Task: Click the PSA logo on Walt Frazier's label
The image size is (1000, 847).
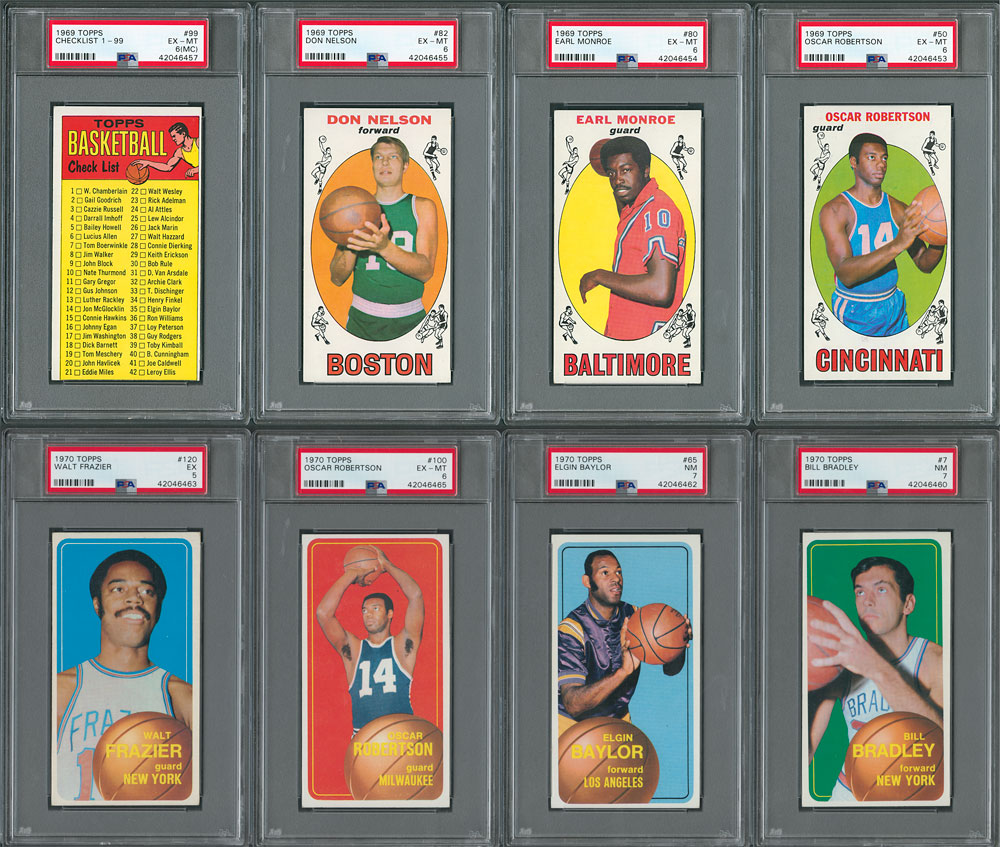Action: [127, 485]
